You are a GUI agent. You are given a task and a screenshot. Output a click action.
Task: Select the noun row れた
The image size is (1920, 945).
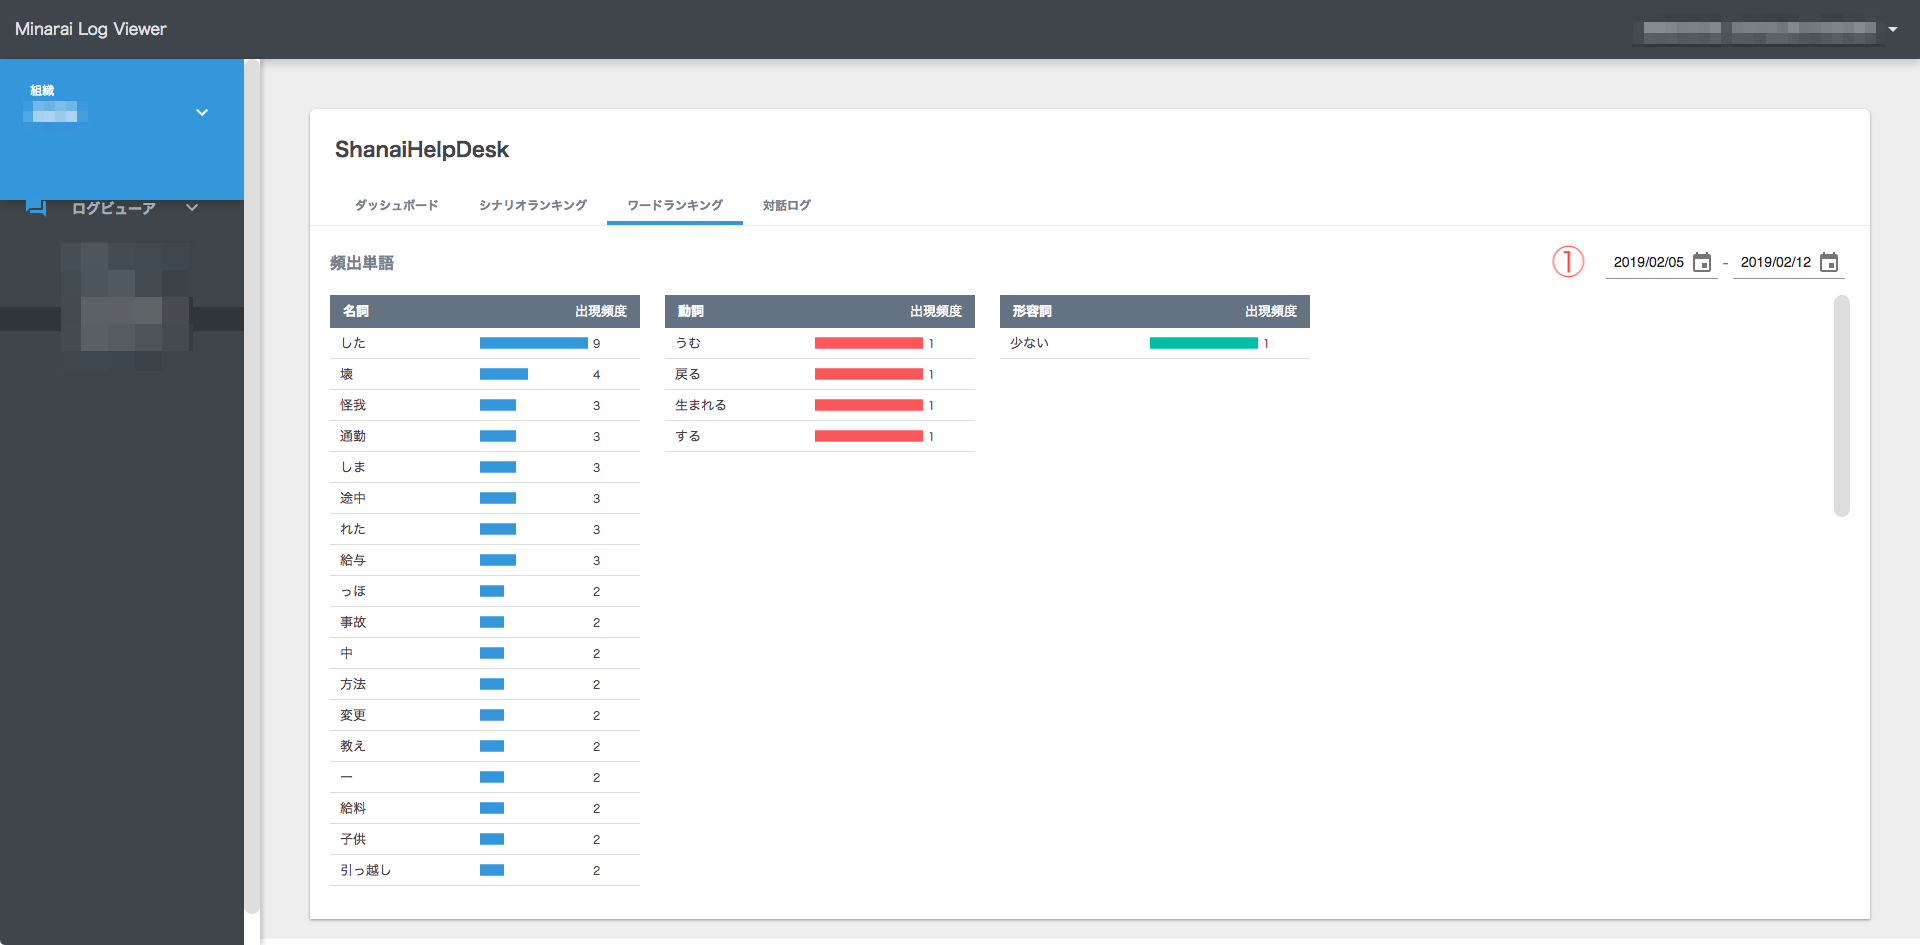485,529
